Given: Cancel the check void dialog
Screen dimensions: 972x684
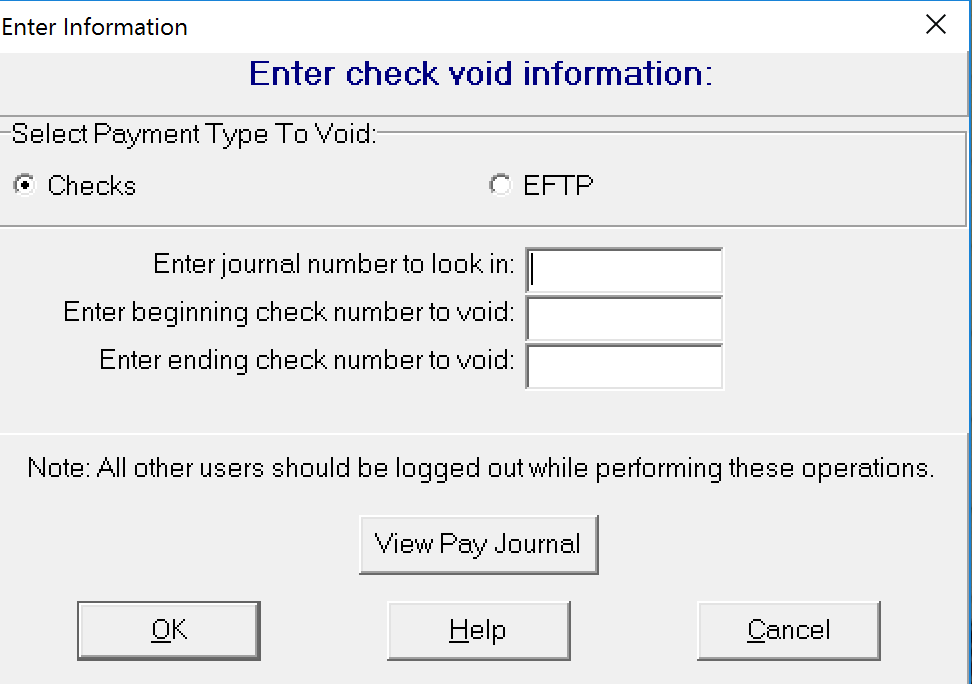Looking at the screenshot, I should point(789,630).
